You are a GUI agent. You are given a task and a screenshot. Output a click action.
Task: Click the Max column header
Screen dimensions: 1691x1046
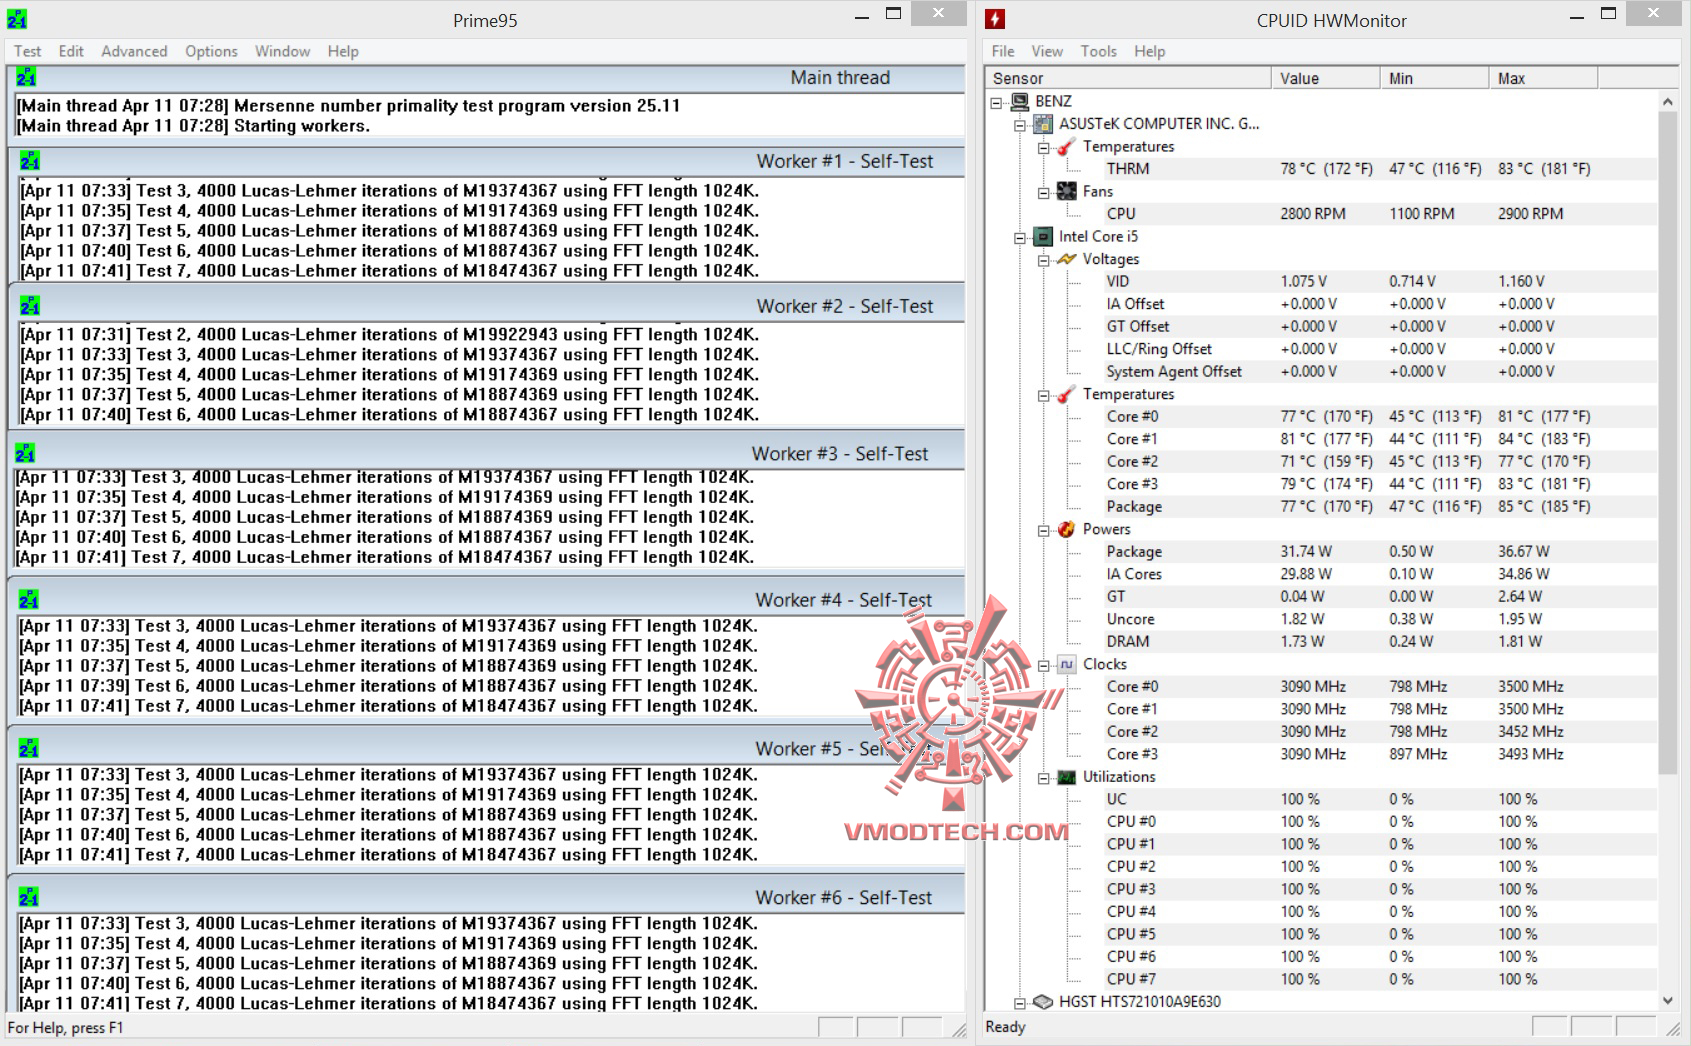(1544, 78)
